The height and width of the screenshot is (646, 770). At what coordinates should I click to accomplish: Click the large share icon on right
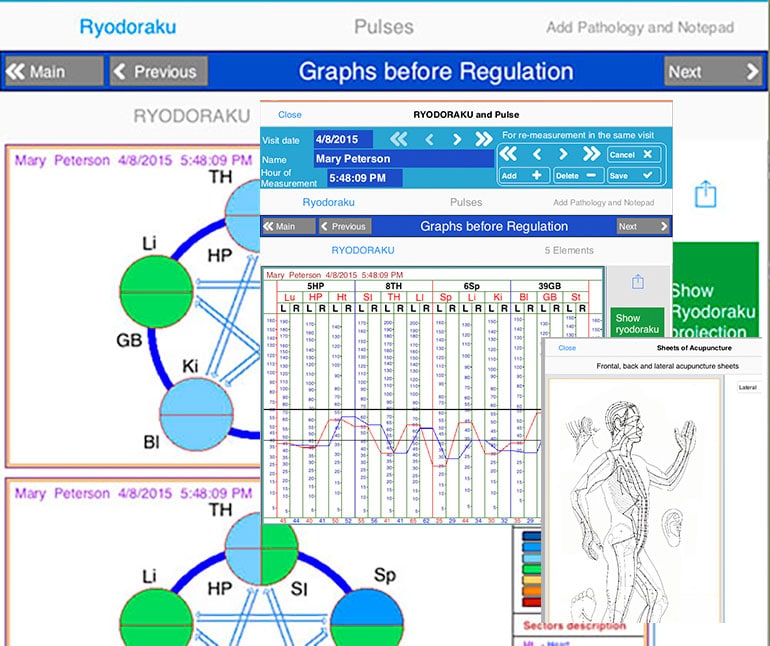pyautogui.click(x=706, y=192)
